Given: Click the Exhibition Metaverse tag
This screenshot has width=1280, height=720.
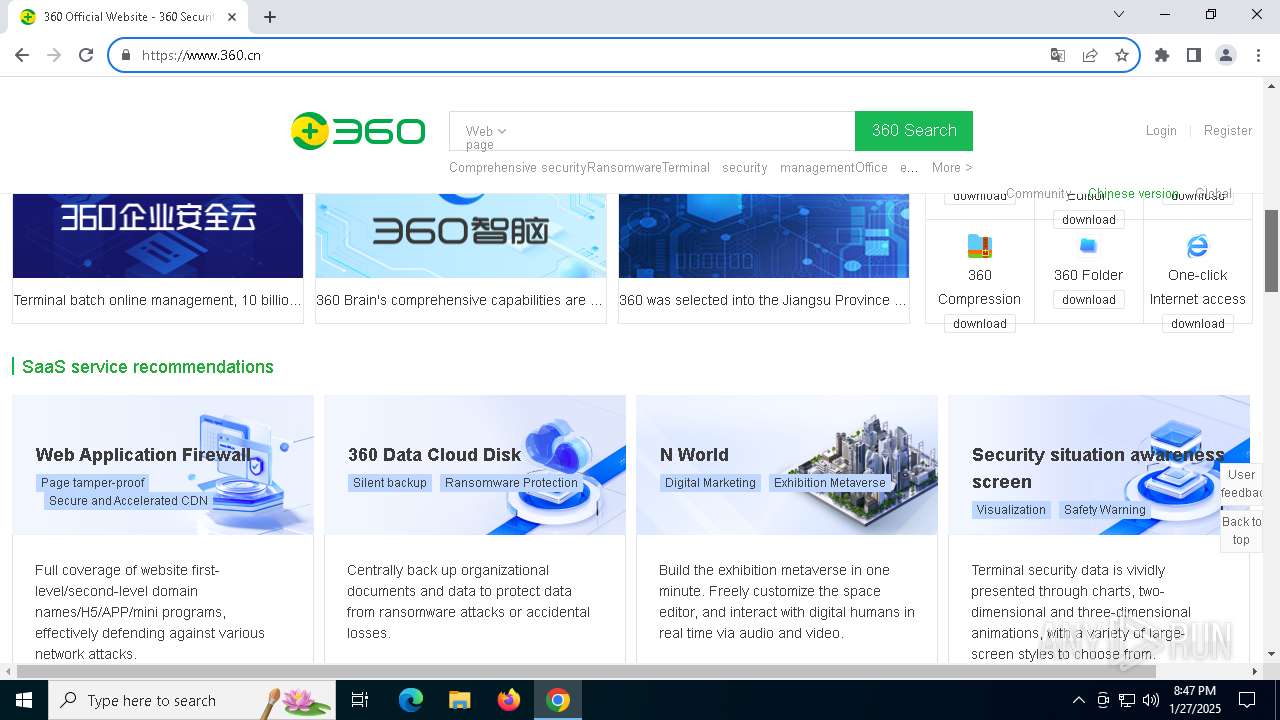Looking at the screenshot, I should 830,483.
